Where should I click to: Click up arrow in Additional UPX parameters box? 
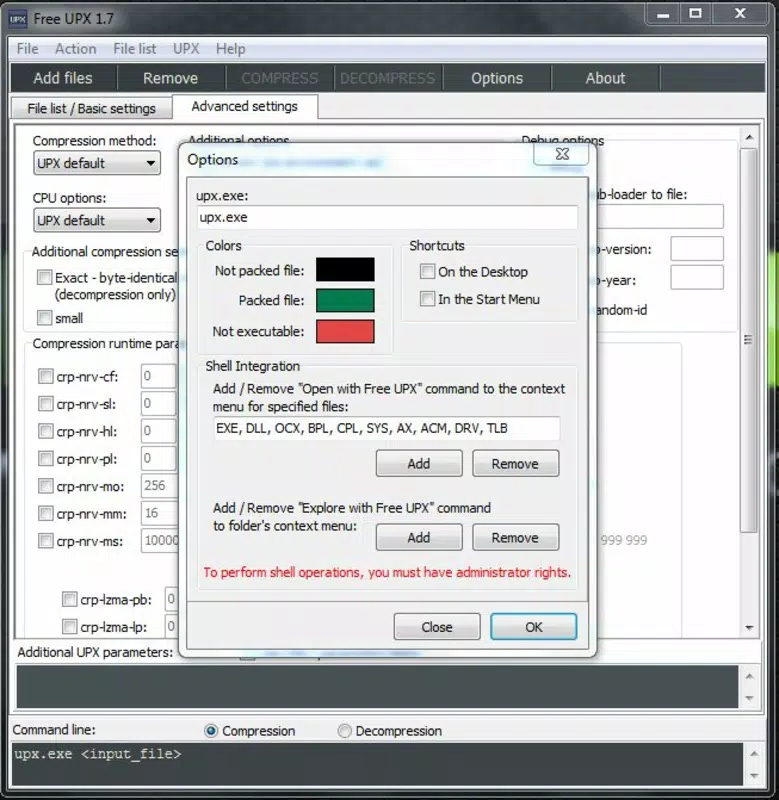[749, 677]
